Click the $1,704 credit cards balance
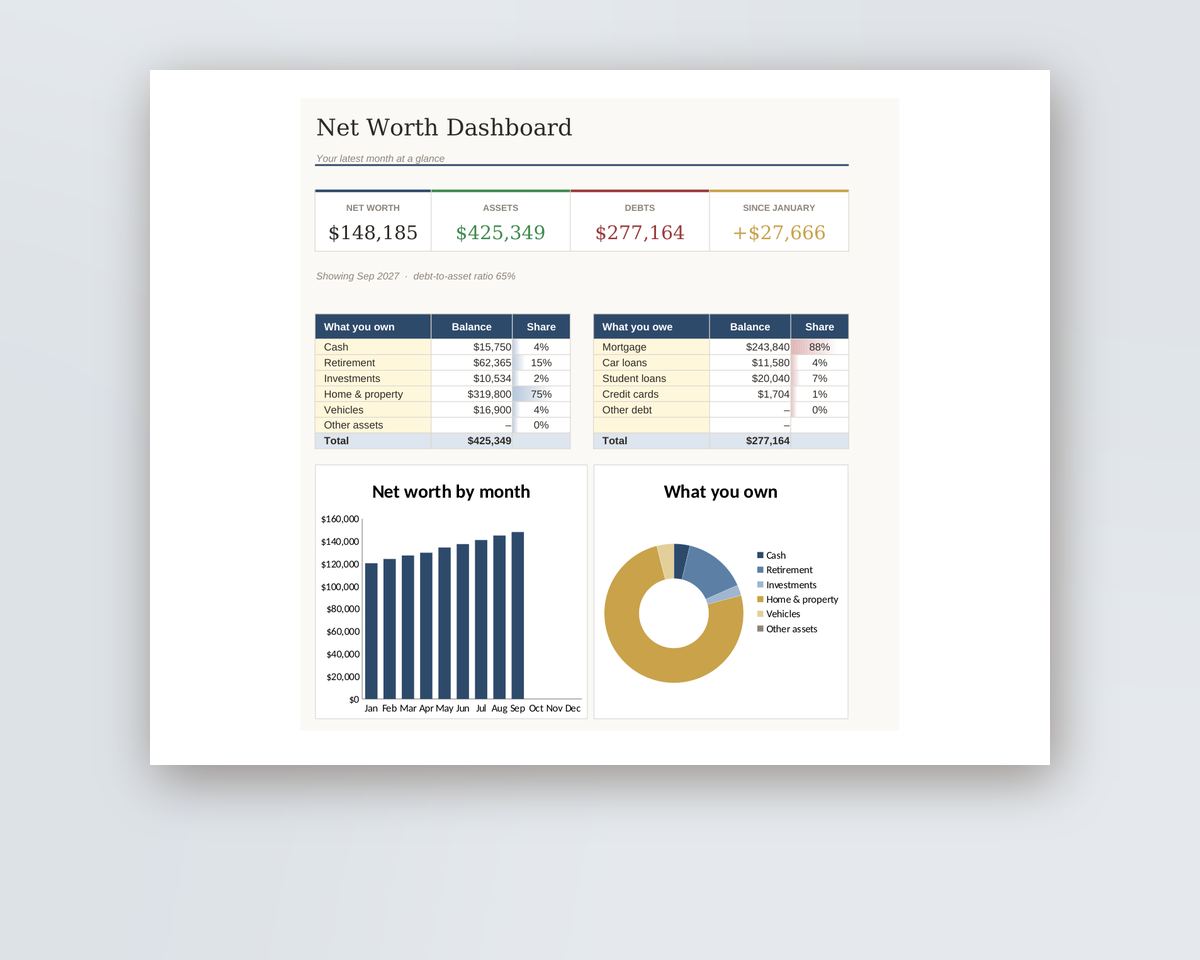This screenshot has width=1200, height=960. click(750, 394)
